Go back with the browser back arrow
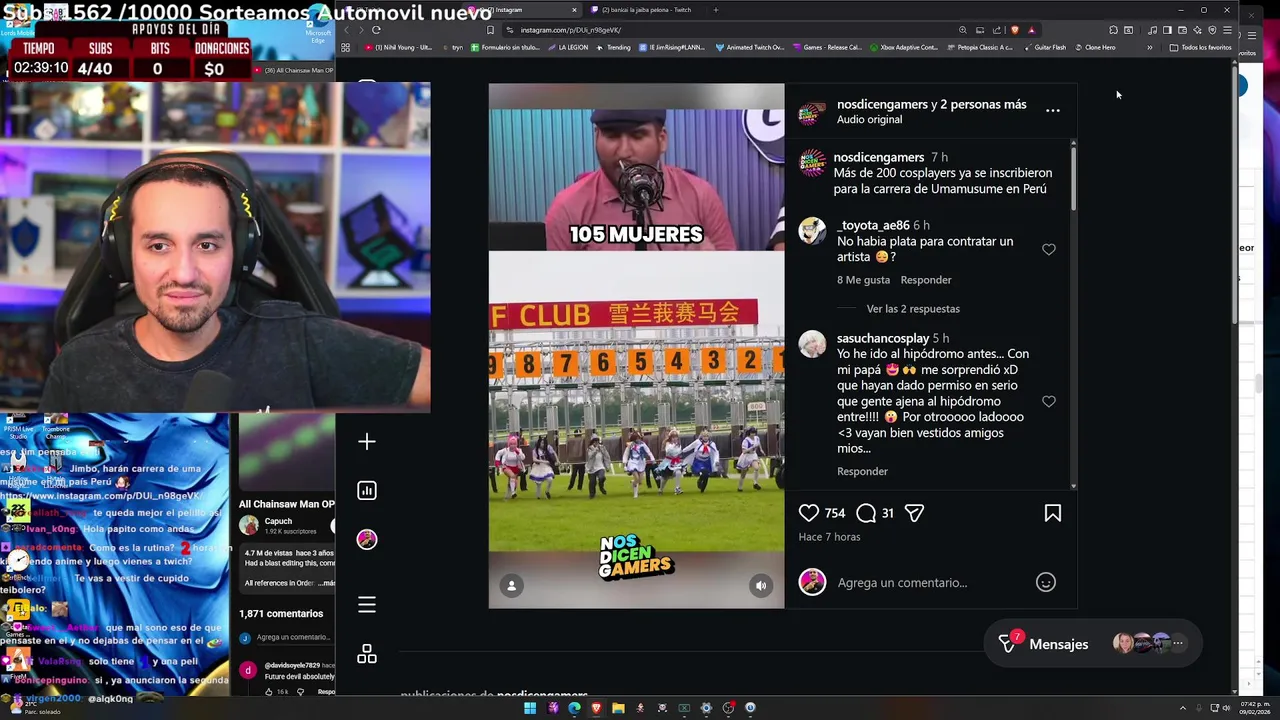Screen dimensions: 1280x720 pyautogui.click(x=347, y=30)
